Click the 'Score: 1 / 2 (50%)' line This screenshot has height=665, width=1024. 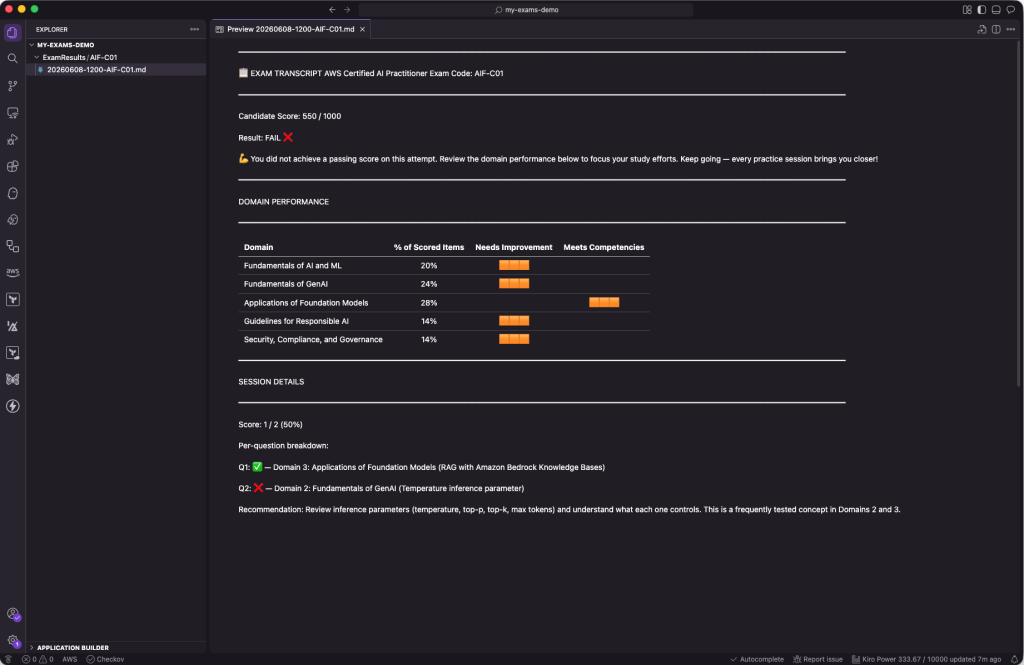[x=270, y=425]
